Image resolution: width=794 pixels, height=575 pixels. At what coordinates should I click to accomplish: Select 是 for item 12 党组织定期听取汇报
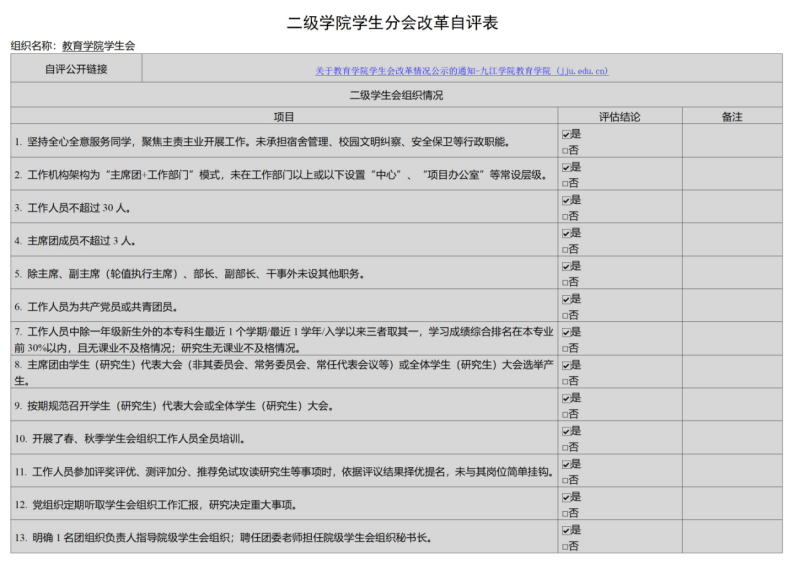(x=566, y=498)
